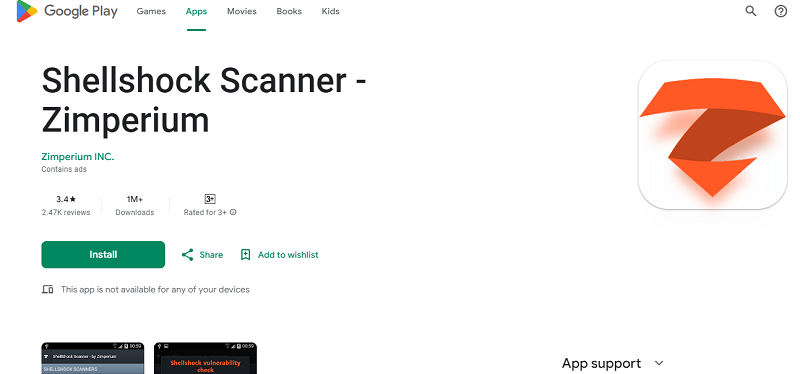
Task: Click the Google Play logo
Action: click(67, 11)
